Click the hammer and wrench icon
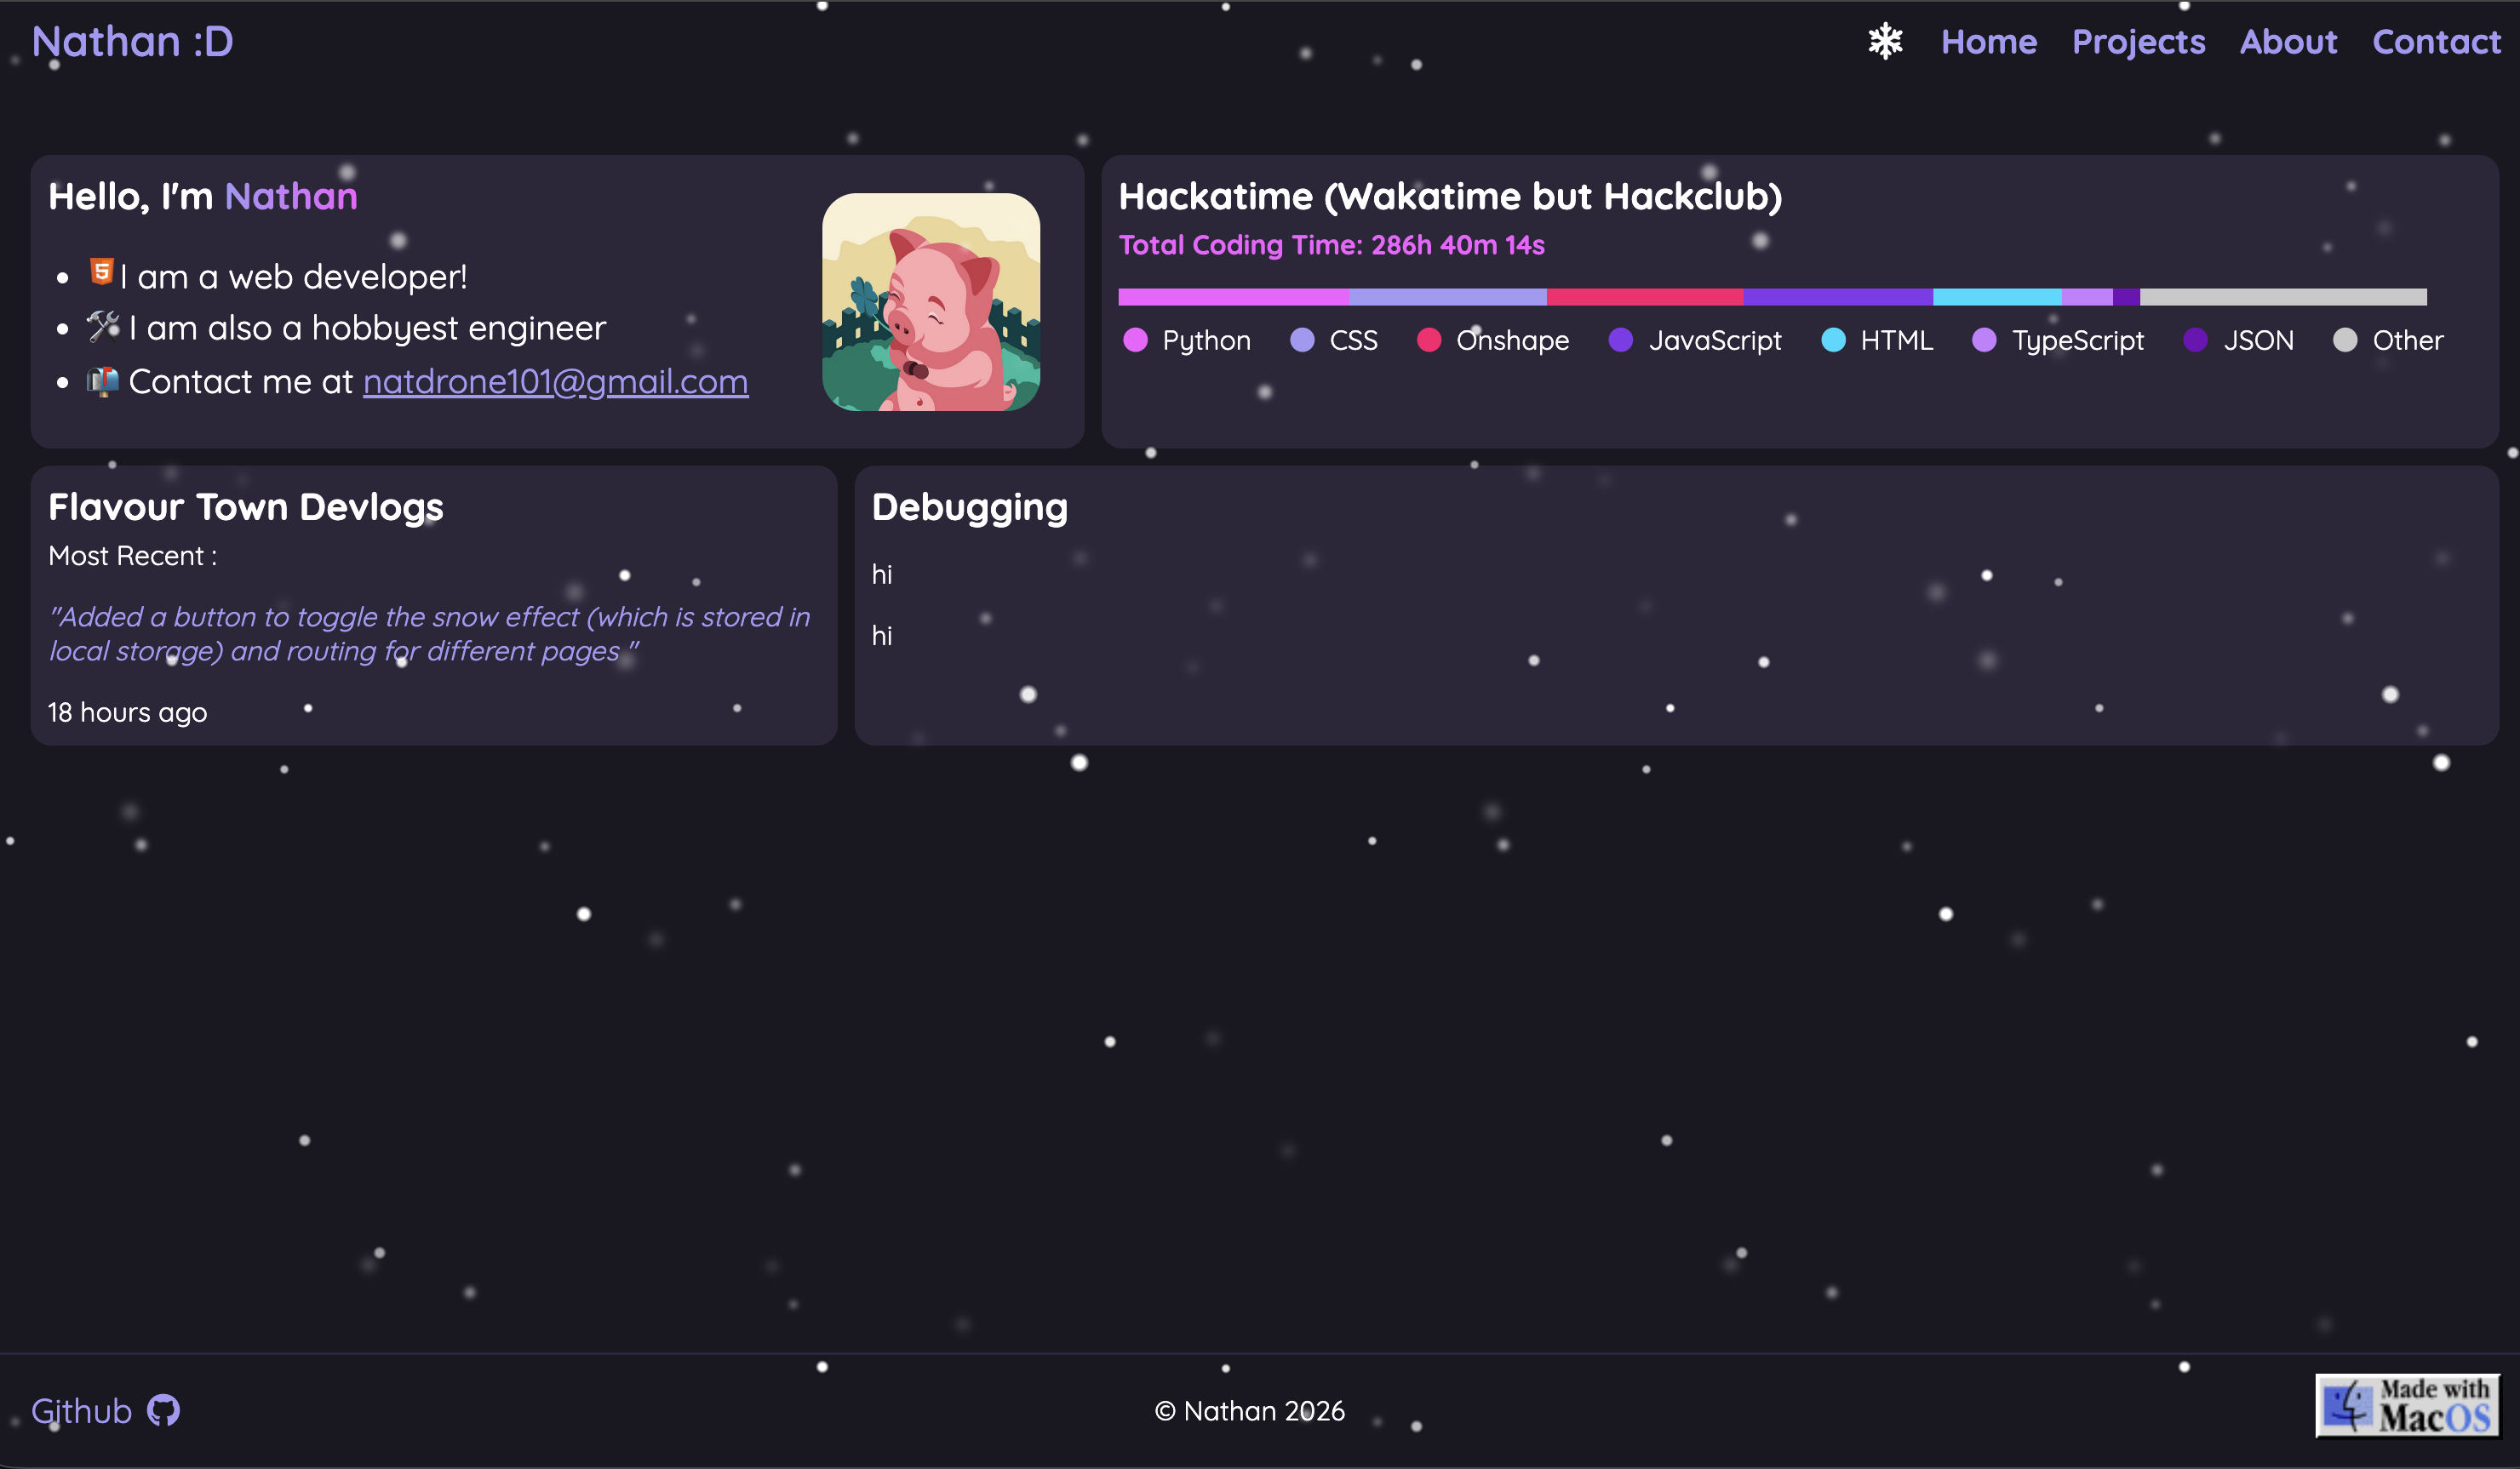 point(102,326)
